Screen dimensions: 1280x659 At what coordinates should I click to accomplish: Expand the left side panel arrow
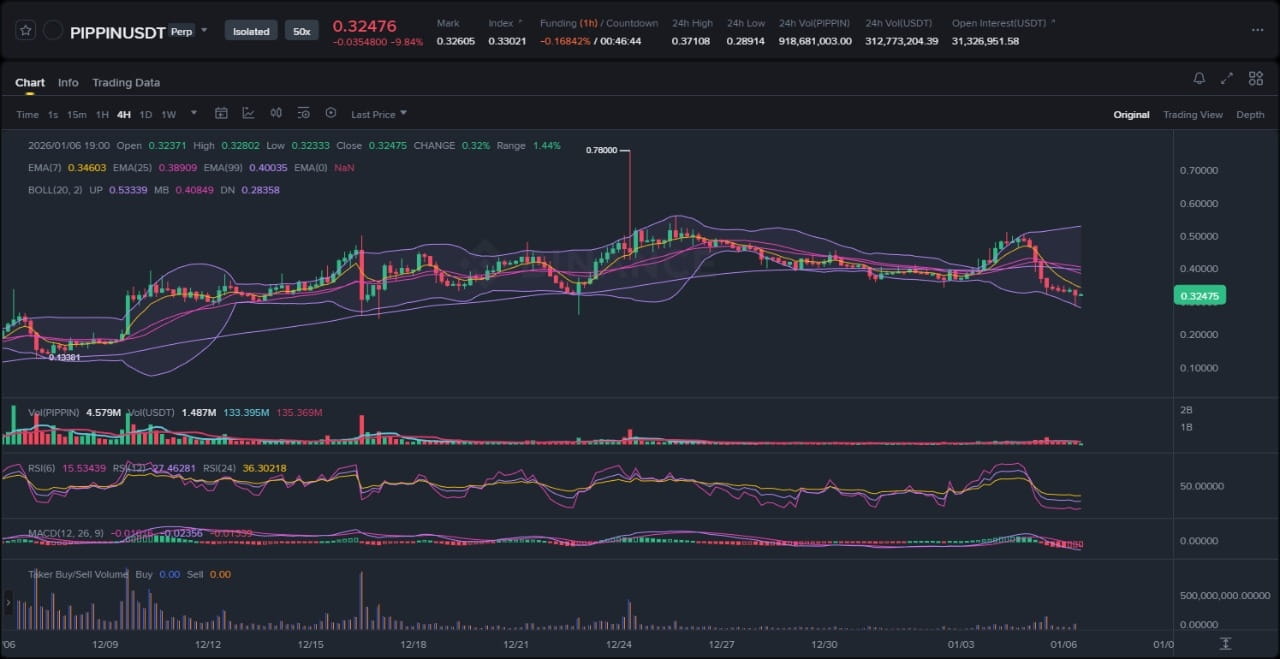[x=9, y=603]
